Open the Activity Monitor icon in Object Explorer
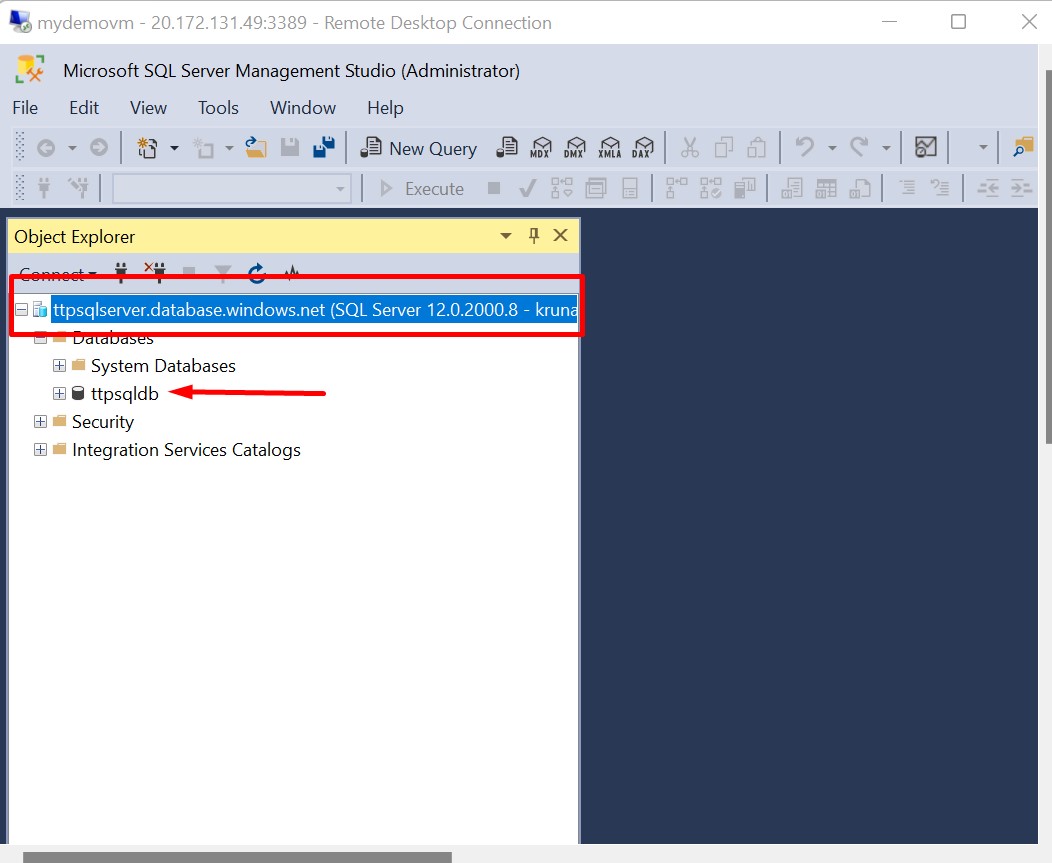Image resolution: width=1052 pixels, height=863 pixels. 292,273
